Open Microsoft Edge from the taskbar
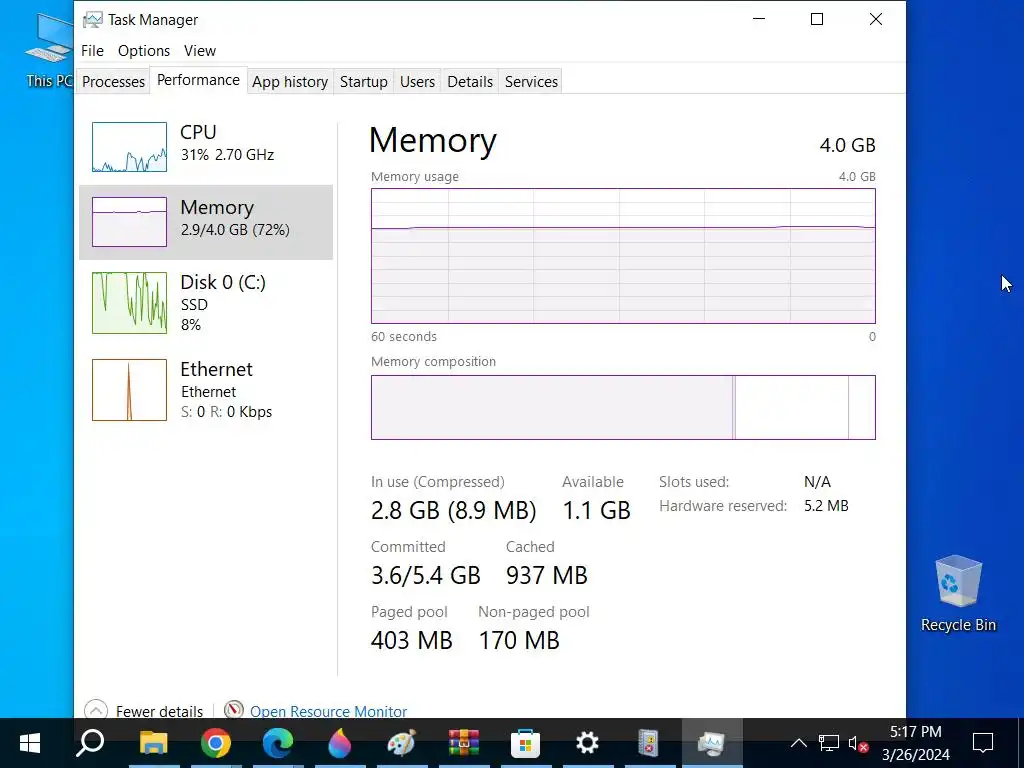 277,743
